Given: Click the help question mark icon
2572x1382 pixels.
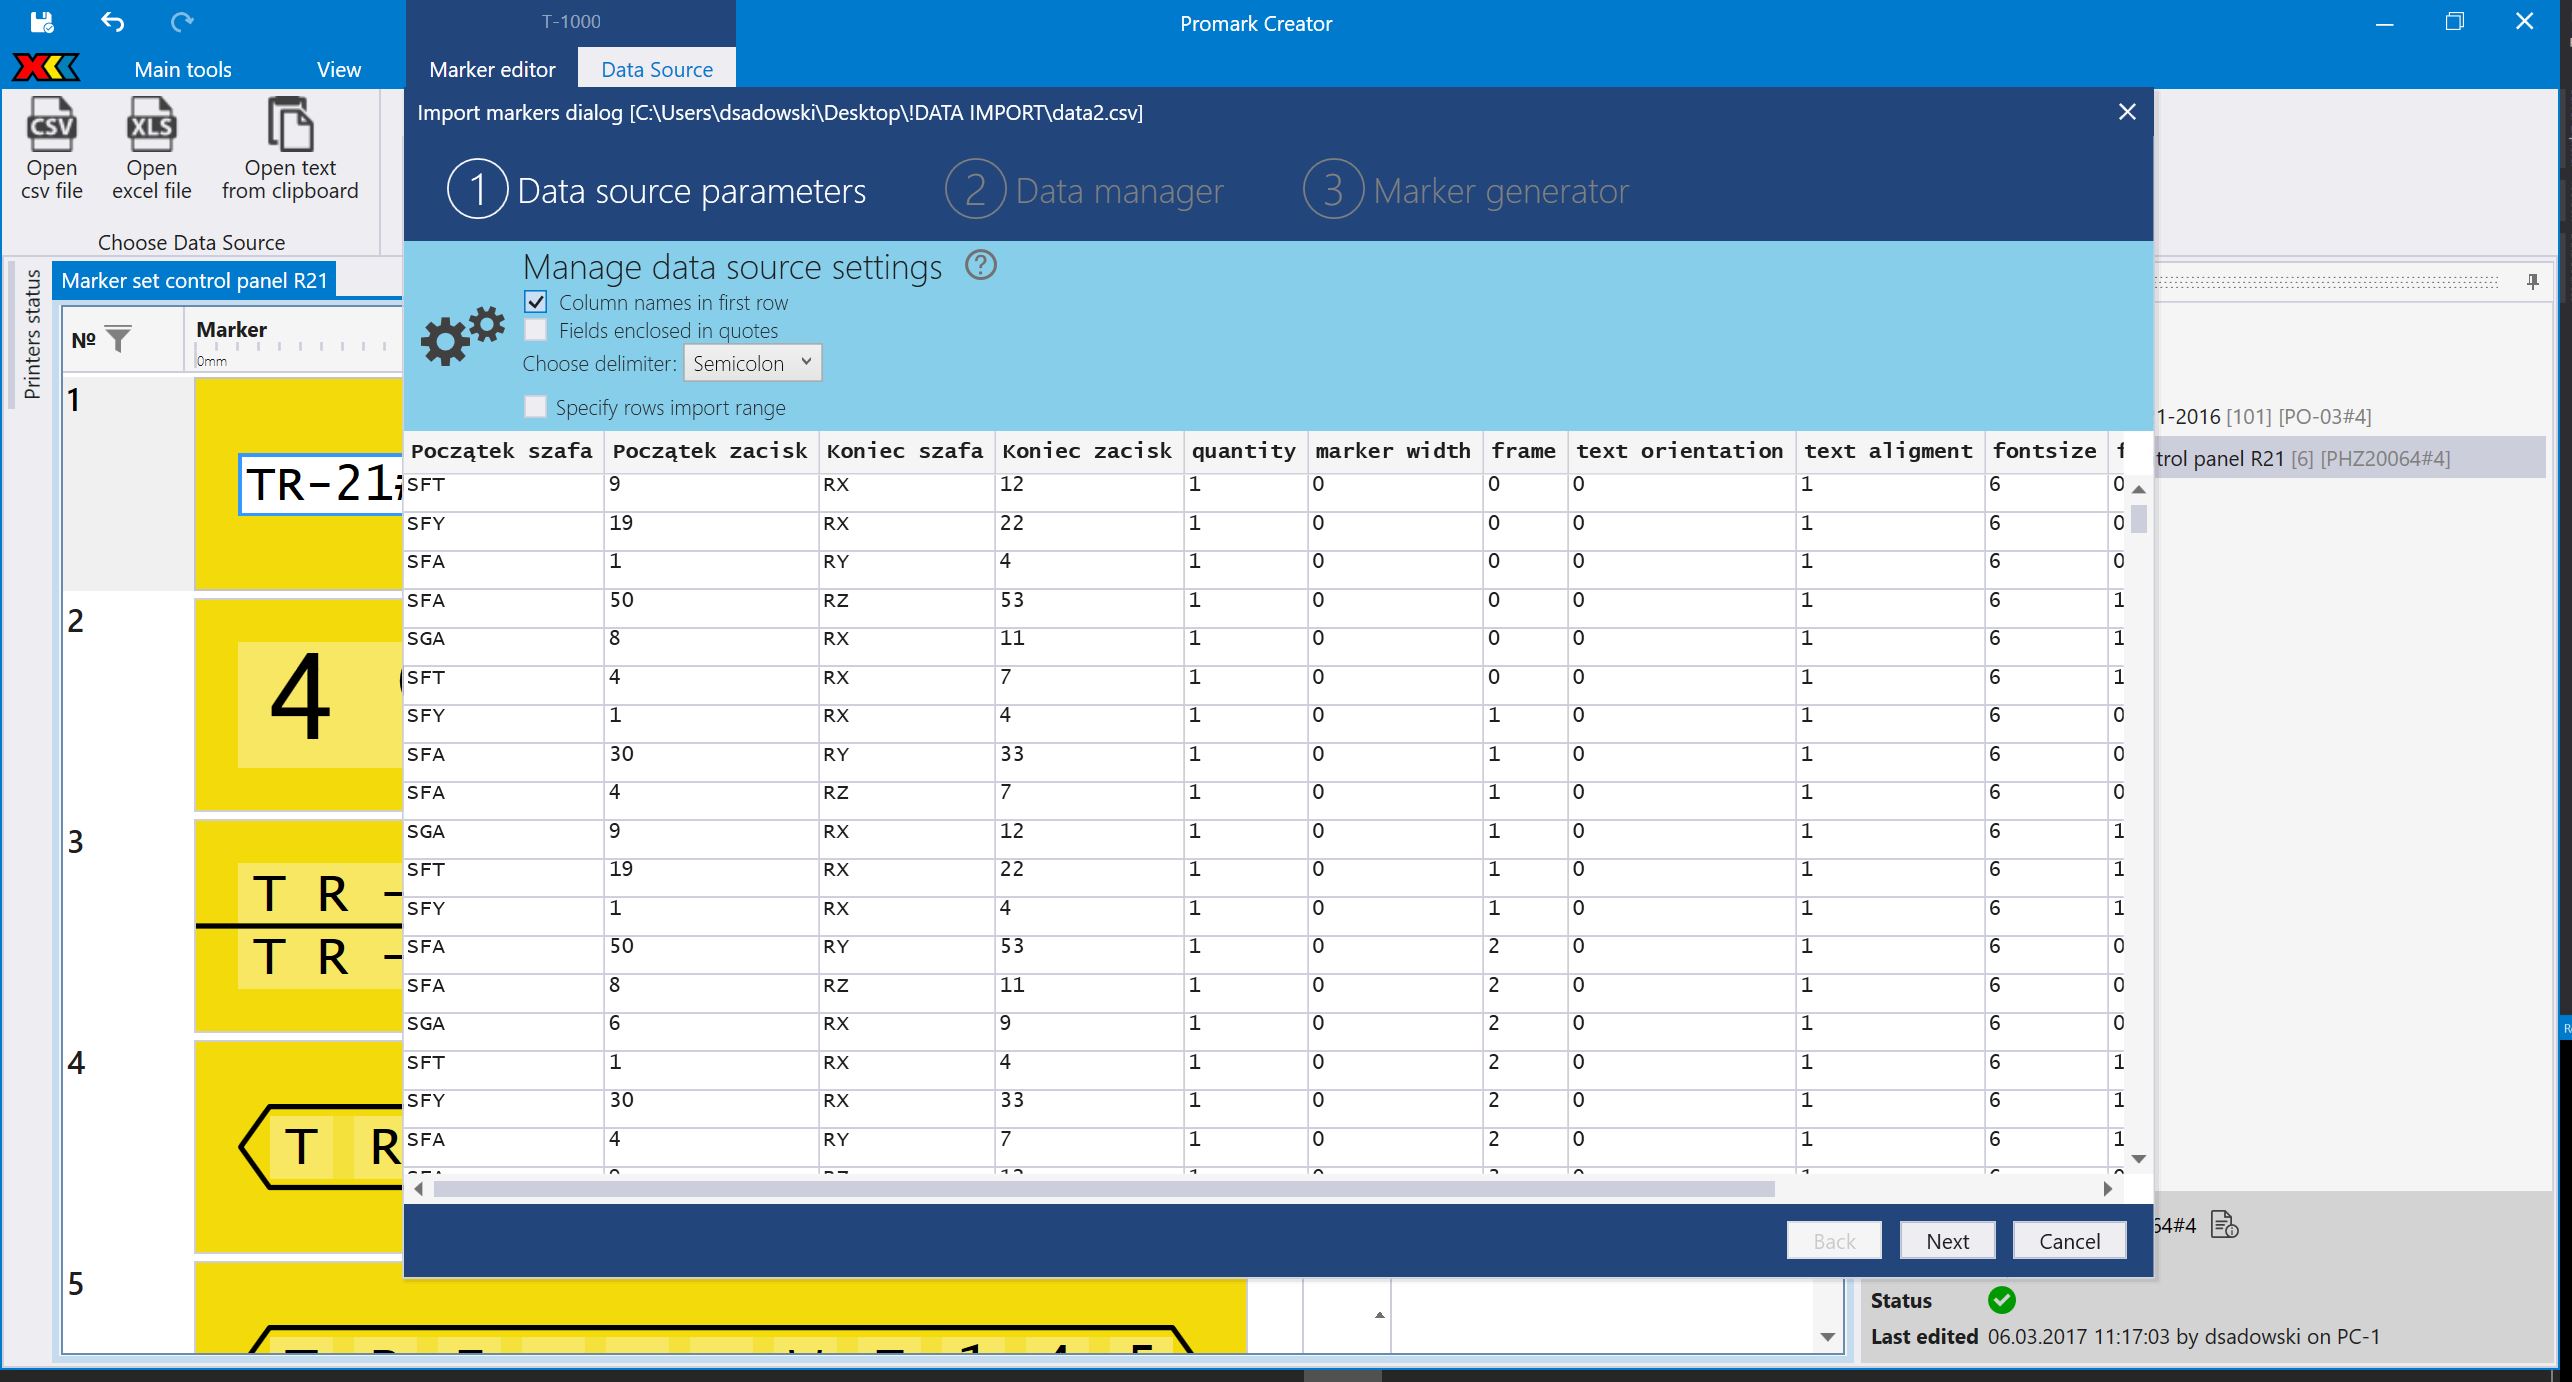Looking at the screenshot, I should 981,265.
